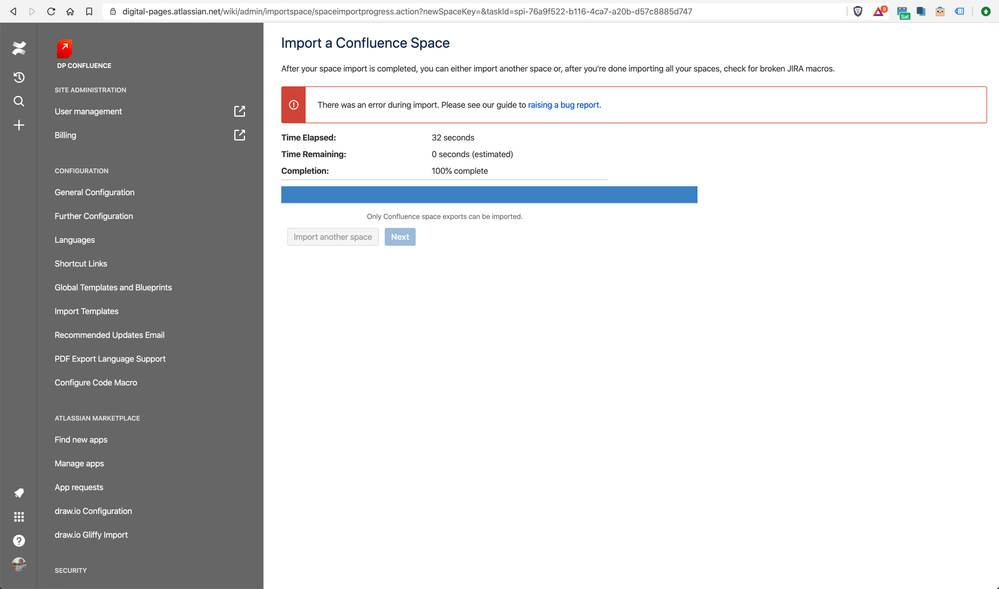Click the Time Elapsed label

pyautogui.click(x=308, y=138)
